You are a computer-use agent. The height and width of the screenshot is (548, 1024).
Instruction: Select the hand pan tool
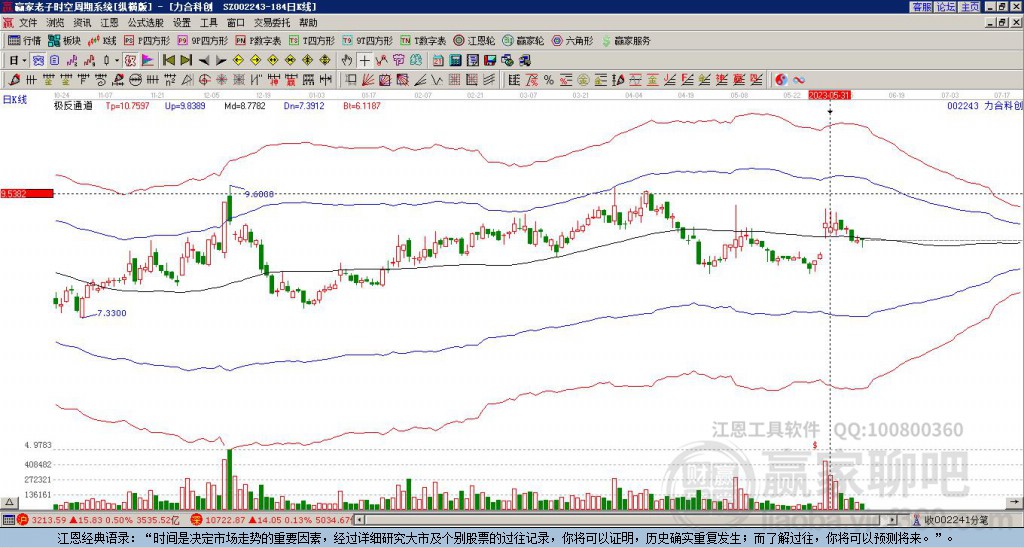pyautogui.click(x=347, y=60)
